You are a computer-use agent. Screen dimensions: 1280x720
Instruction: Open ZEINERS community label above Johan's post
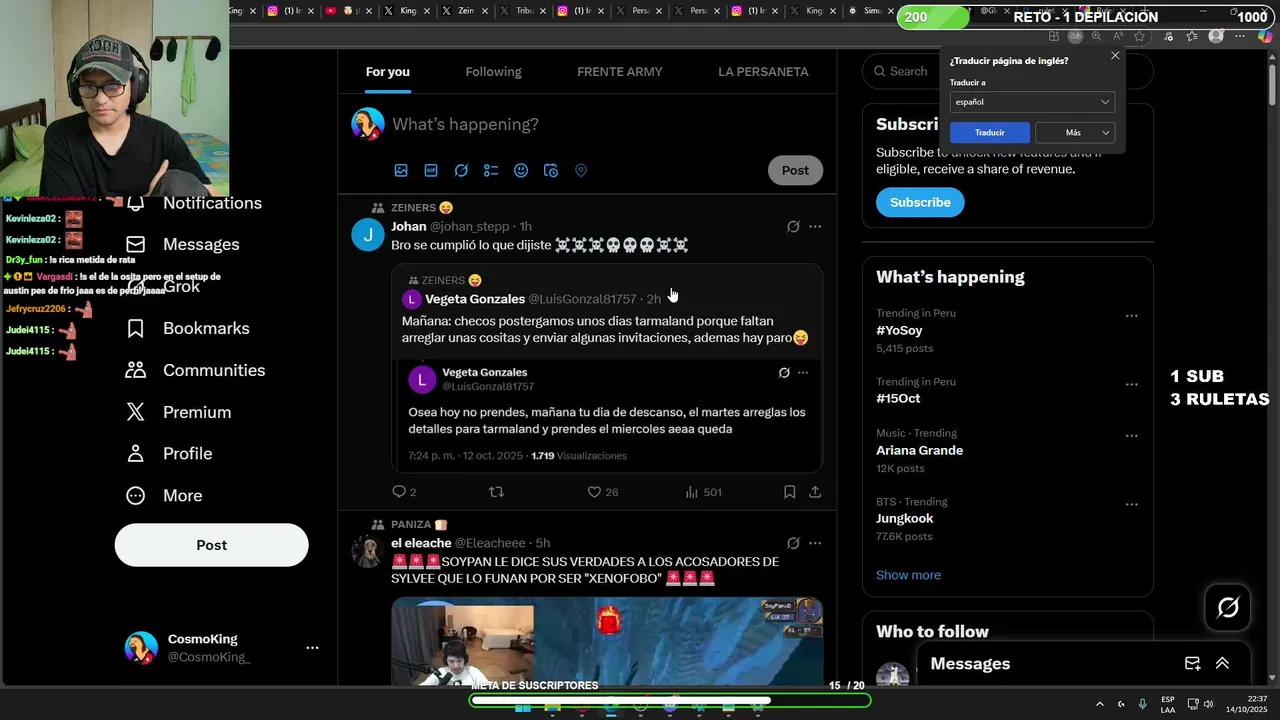tap(421, 208)
